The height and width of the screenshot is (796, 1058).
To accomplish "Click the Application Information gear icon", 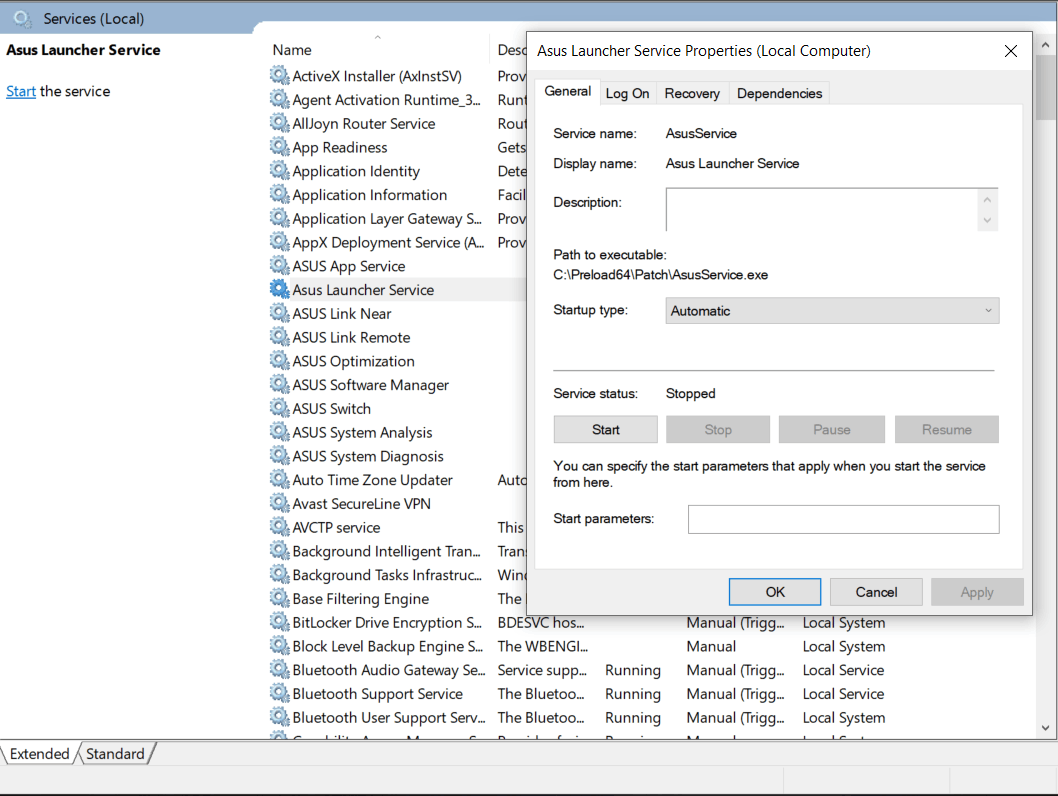I will coord(279,194).
